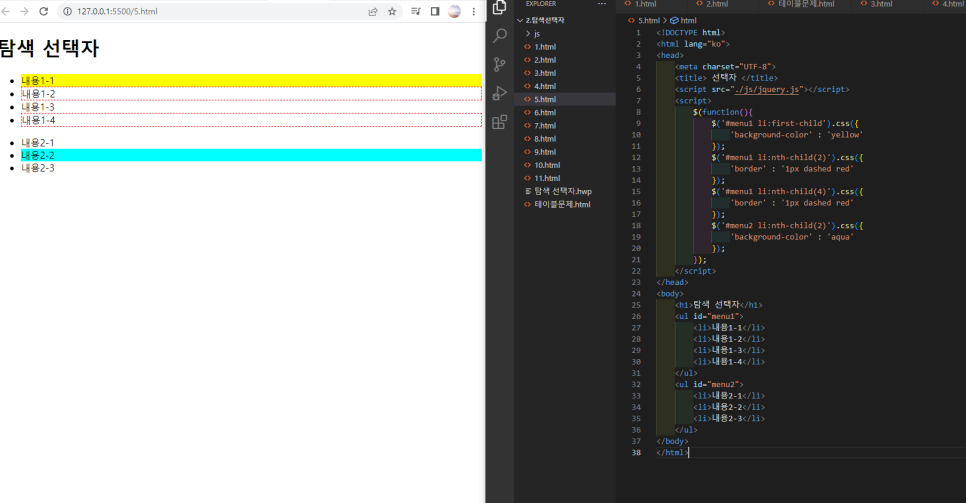The width and height of the screenshot is (966, 503).
Task: Open 2.html in explorer
Action: (x=545, y=60)
